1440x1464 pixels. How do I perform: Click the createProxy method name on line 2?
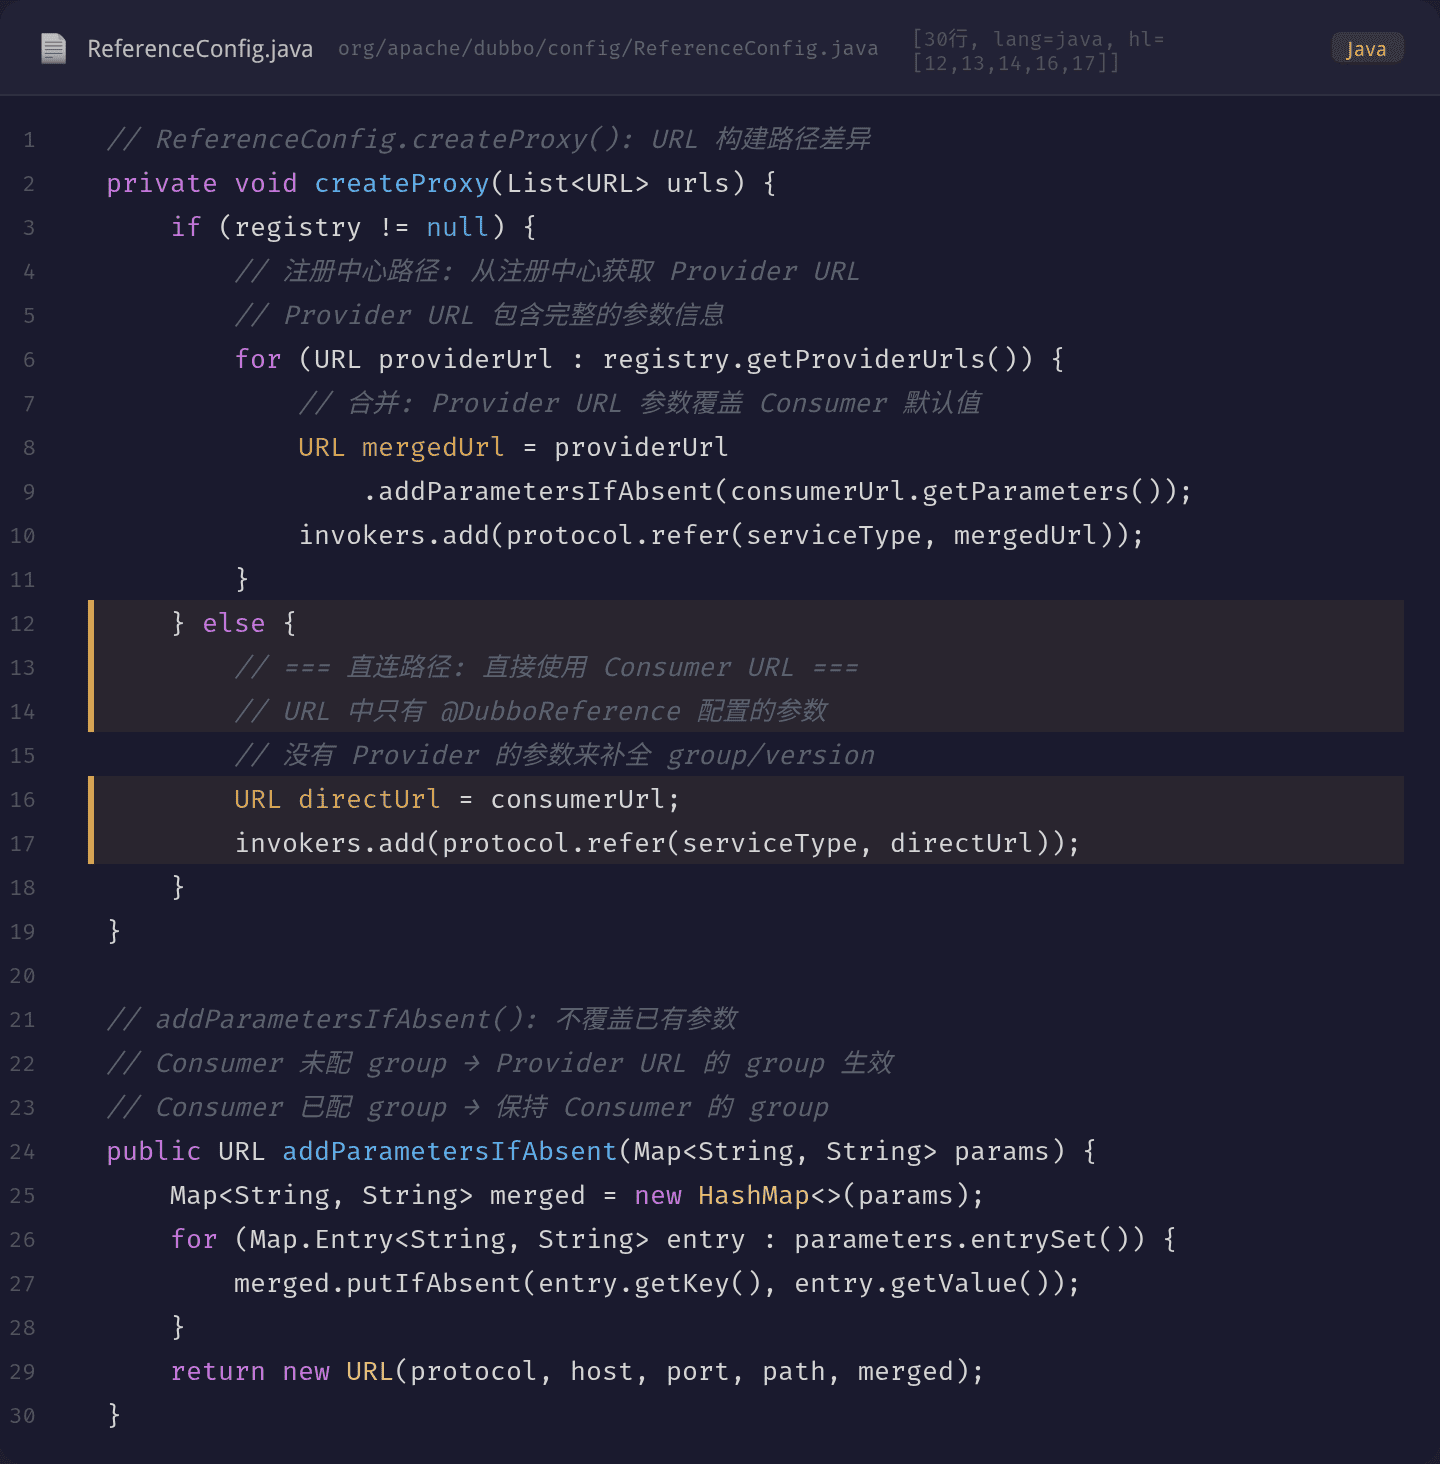tap(402, 183)
